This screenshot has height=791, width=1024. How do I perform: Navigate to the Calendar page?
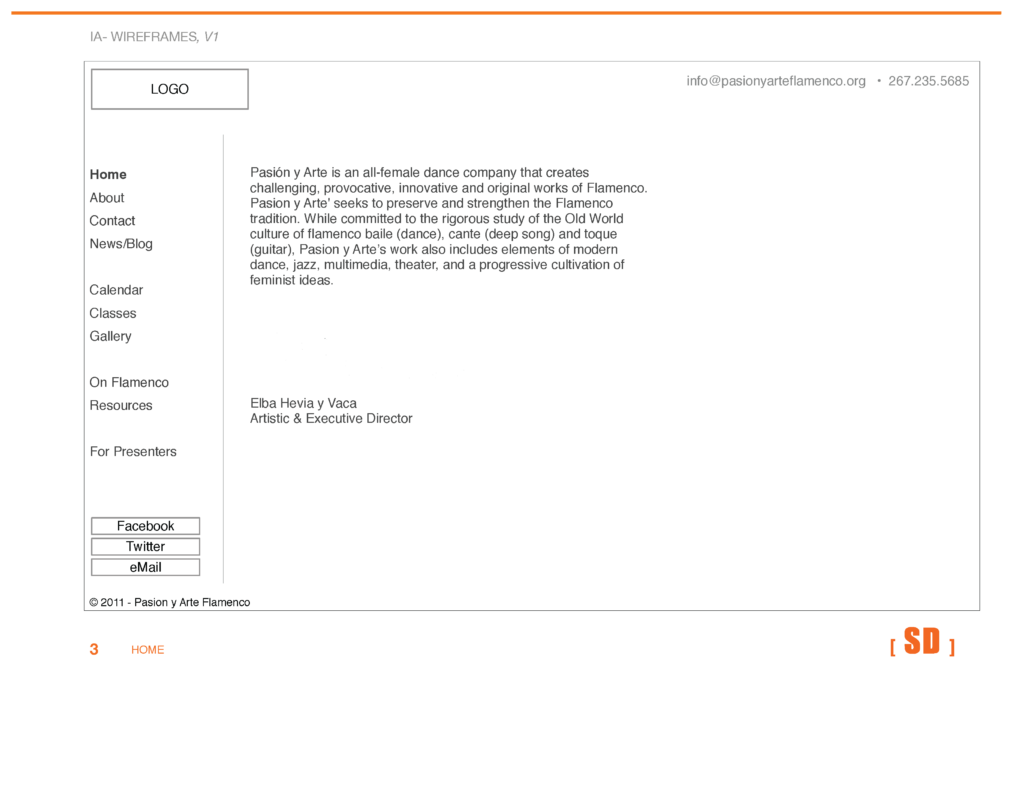point(116,290)
